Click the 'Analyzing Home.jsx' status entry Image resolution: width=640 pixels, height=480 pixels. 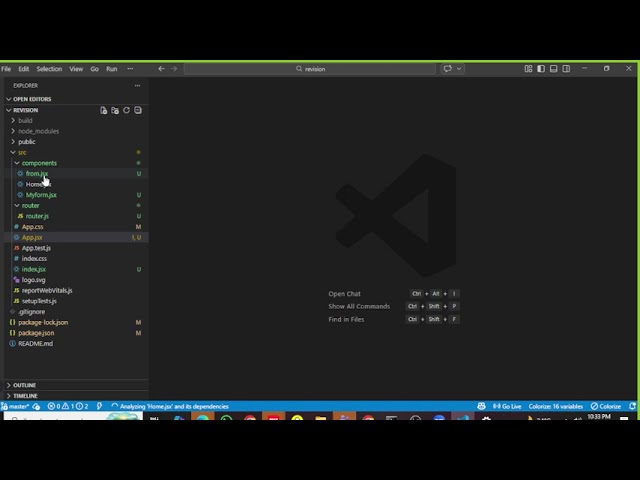click(170, 407)
